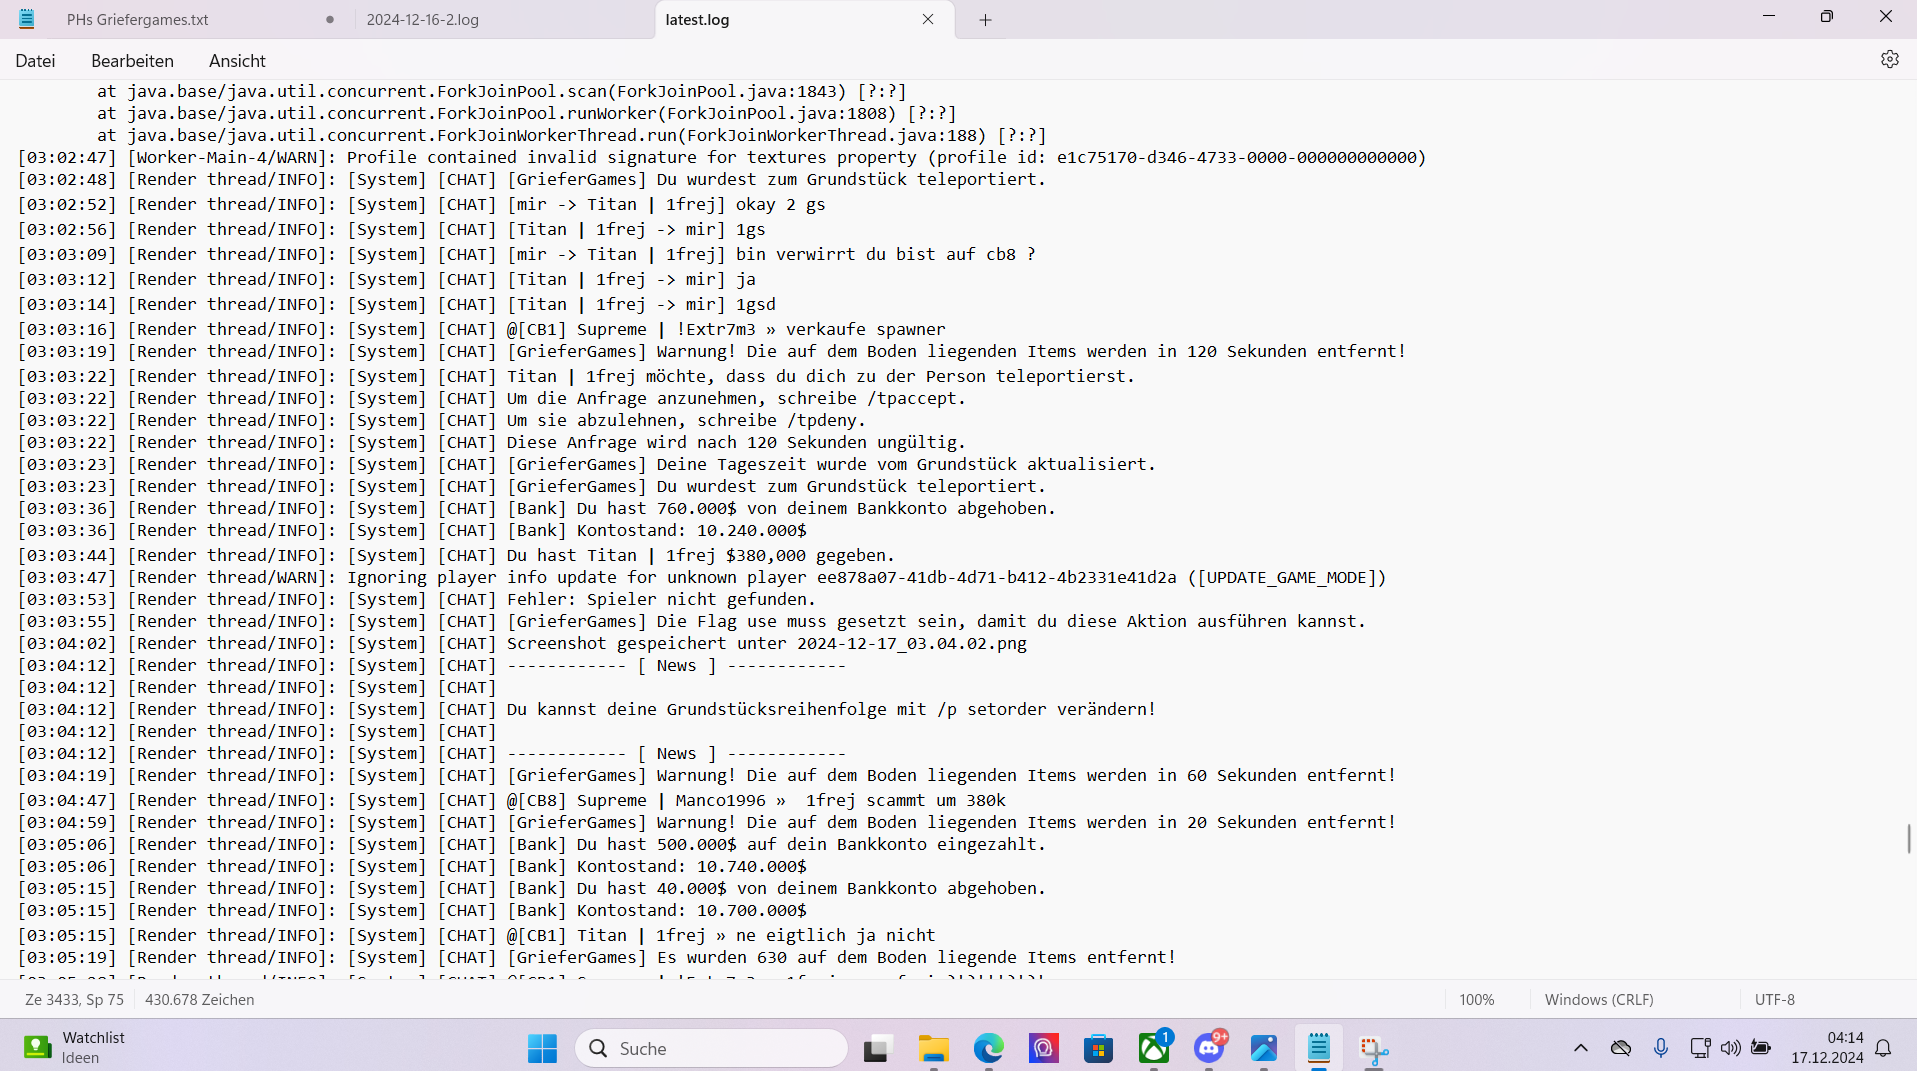Open Windows Start menu icon
1917x1071 pixels.
coord(542,1048)
